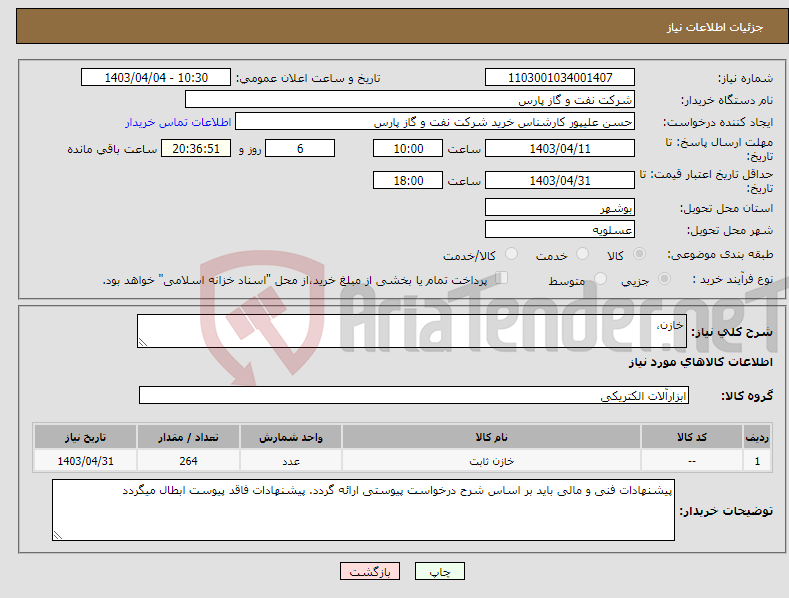Select the کالا radio button
Screen dimensions: 789x598
pyautogui.click(x=639, y=254)
